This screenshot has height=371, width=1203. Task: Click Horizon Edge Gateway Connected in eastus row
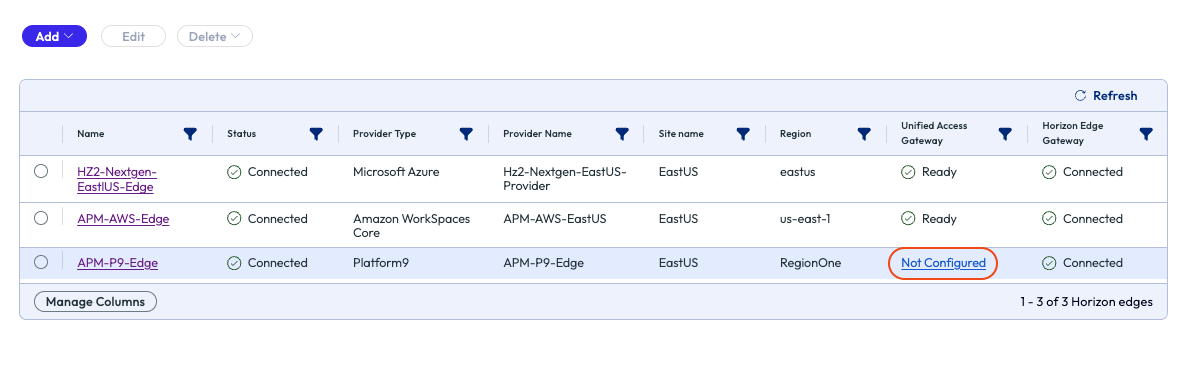click(1082, 172)
